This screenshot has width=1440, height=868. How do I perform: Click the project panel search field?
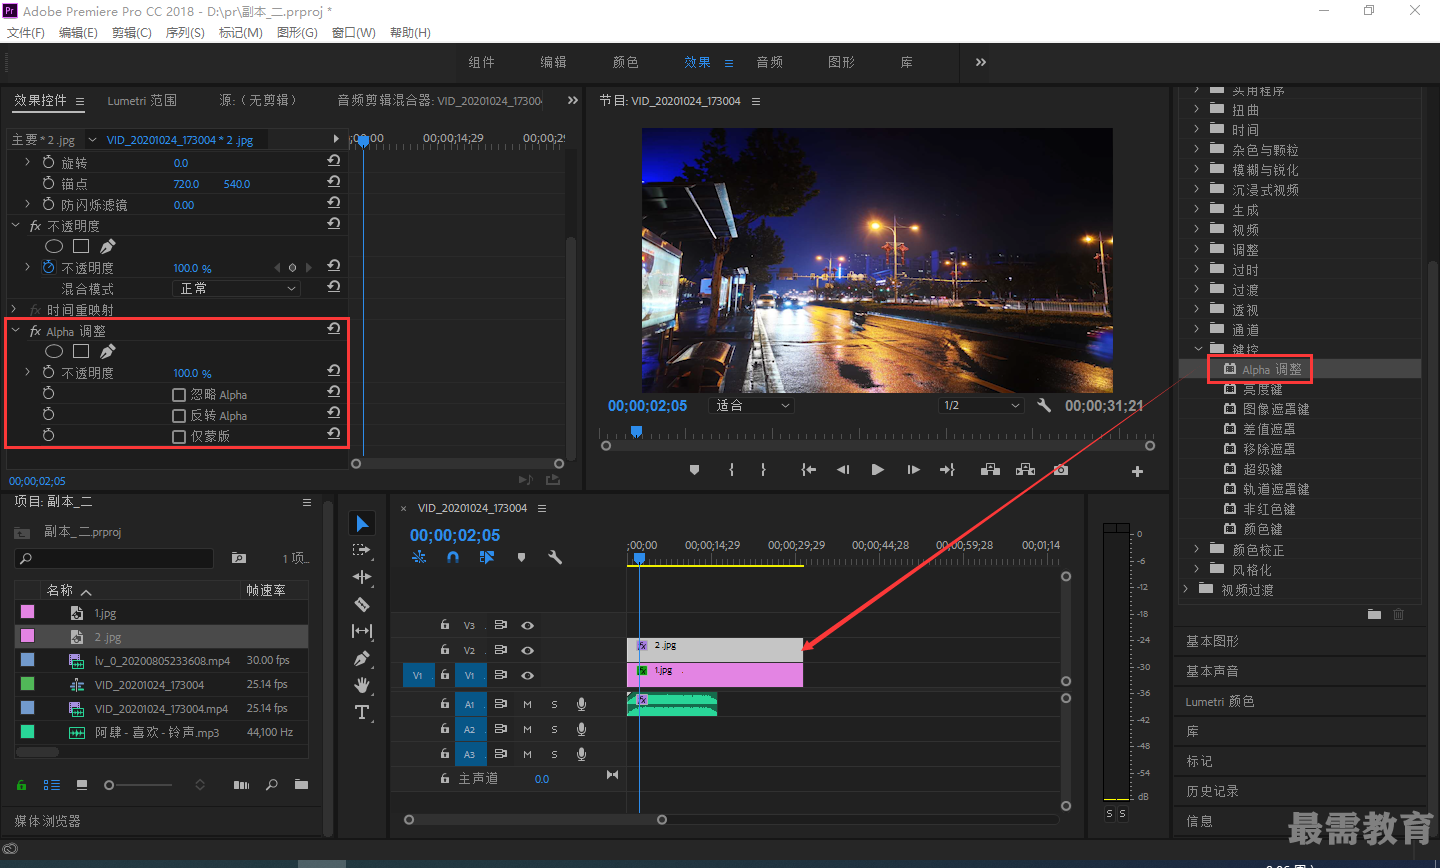(115, 558)
